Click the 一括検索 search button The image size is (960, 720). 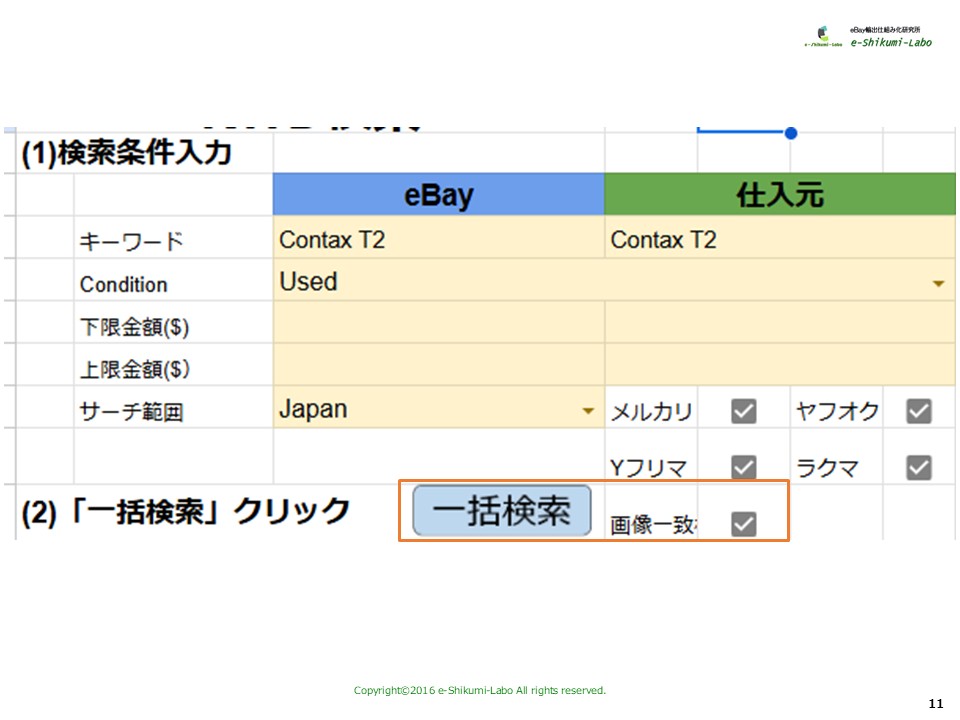click(502, 511)
